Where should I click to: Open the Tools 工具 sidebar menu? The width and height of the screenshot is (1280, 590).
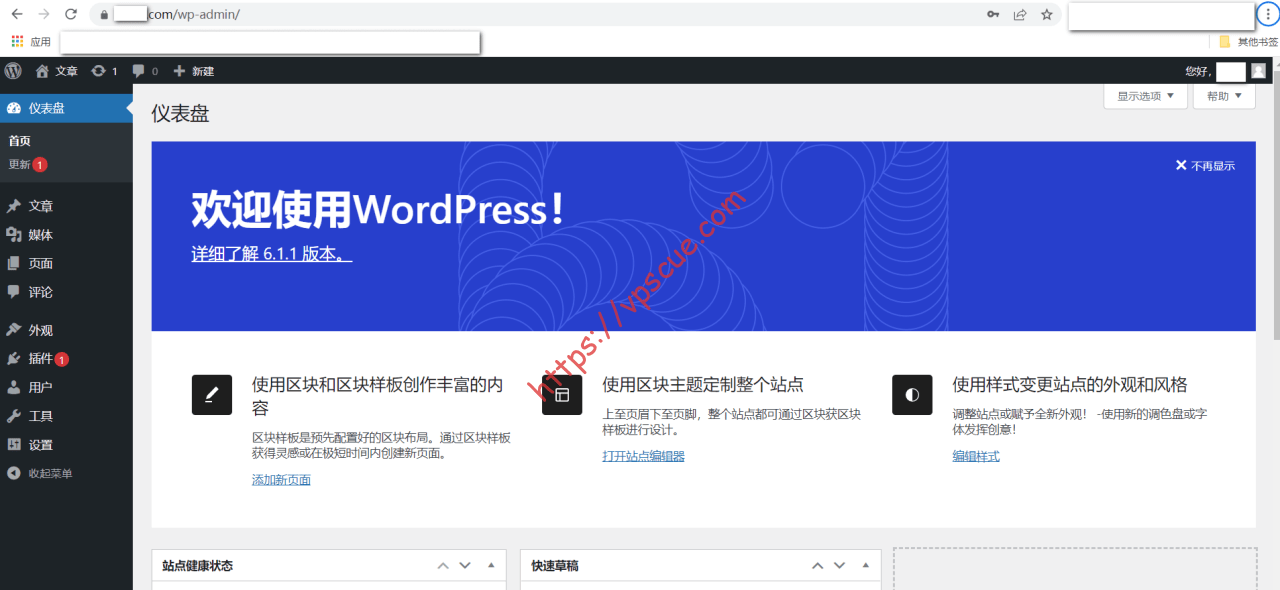click(66, 416)
